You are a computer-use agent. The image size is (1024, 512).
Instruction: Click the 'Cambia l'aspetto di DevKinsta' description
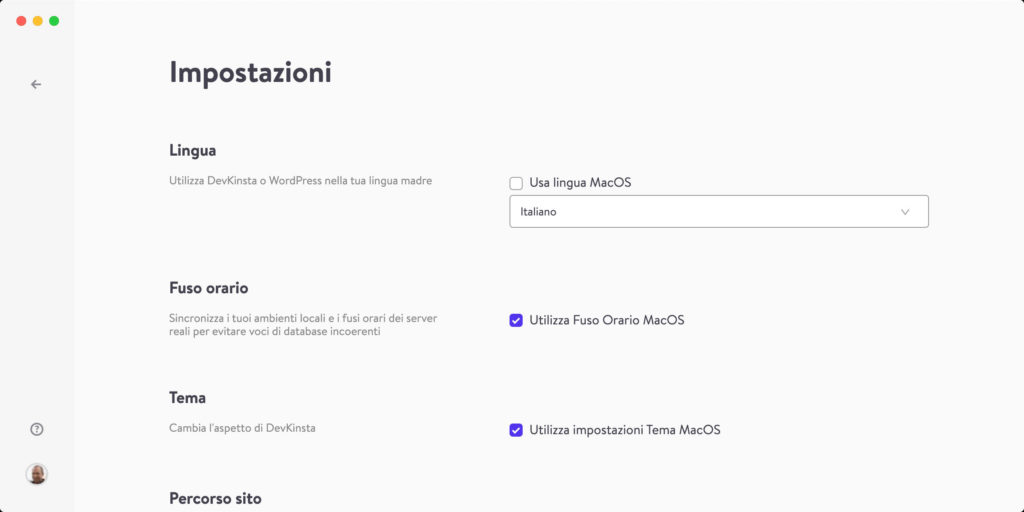point(242,428)
